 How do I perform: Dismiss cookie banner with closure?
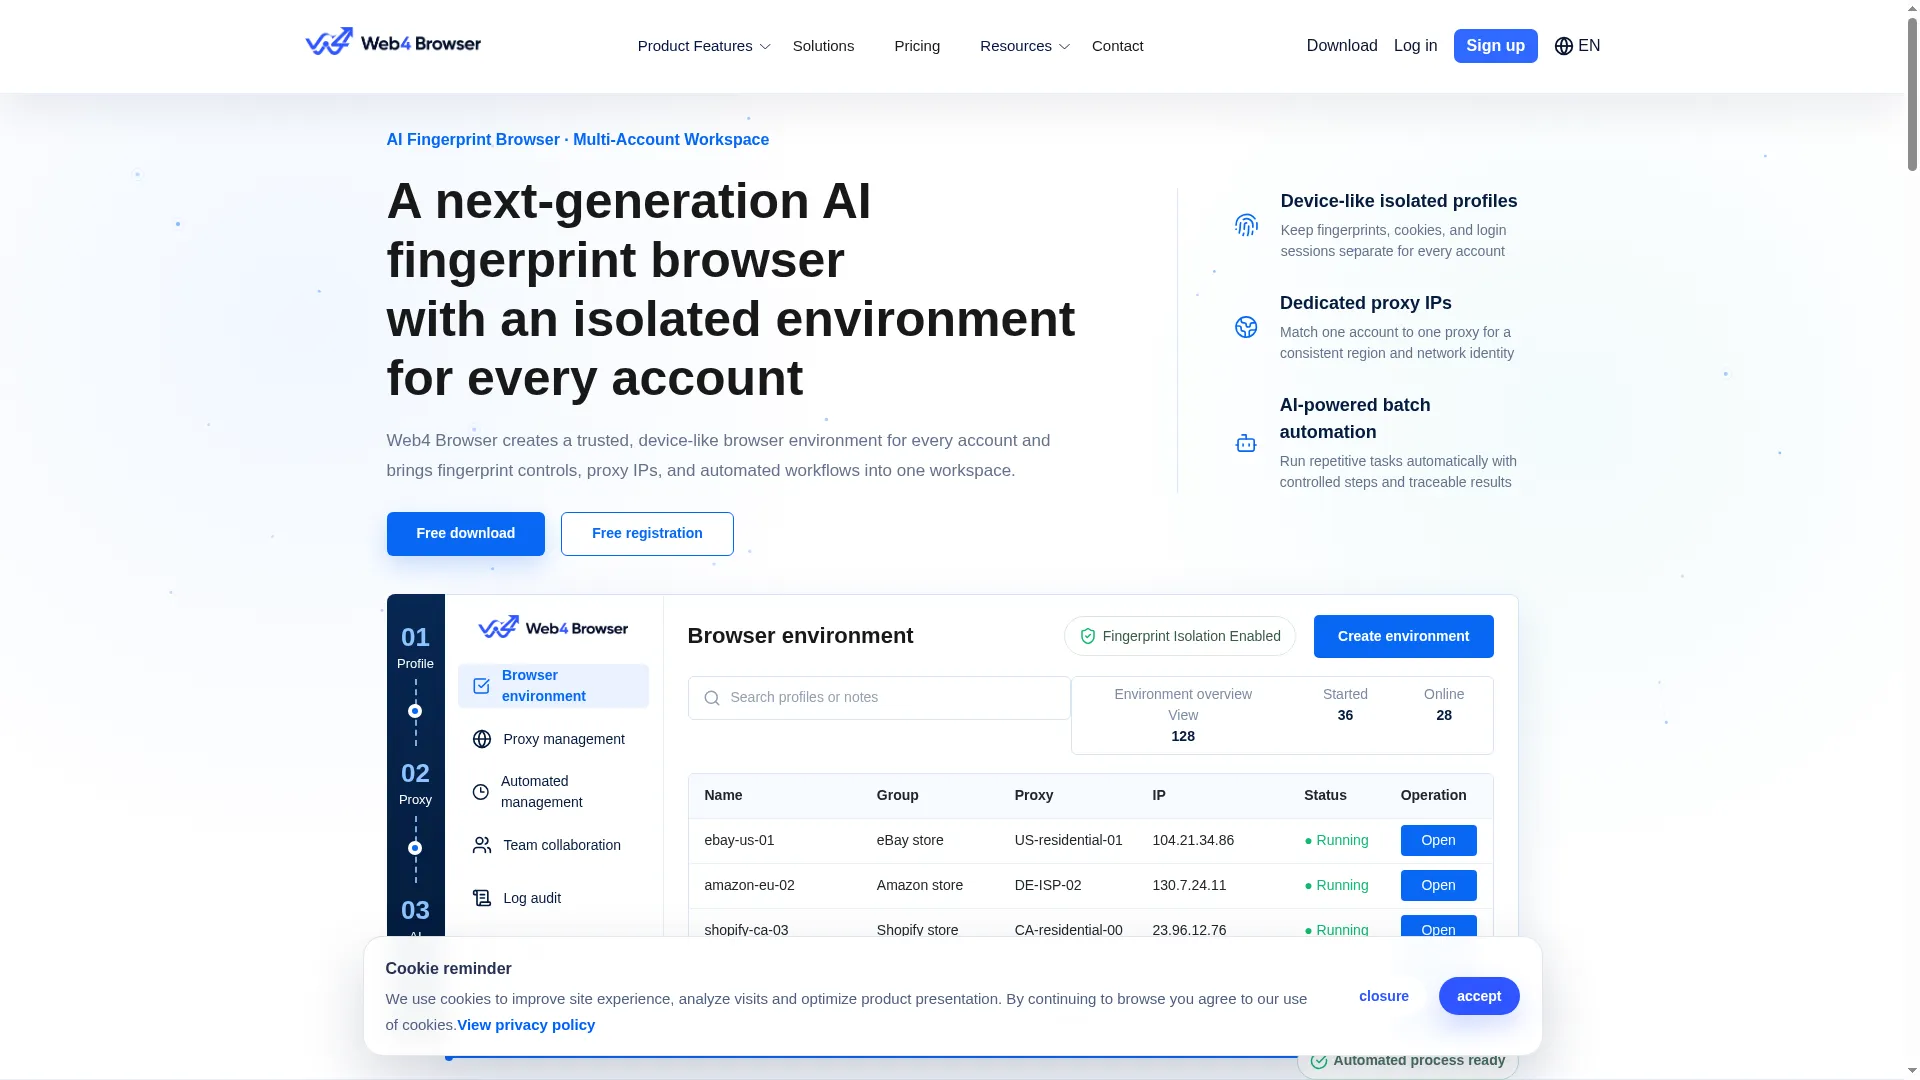point(1384,996)
